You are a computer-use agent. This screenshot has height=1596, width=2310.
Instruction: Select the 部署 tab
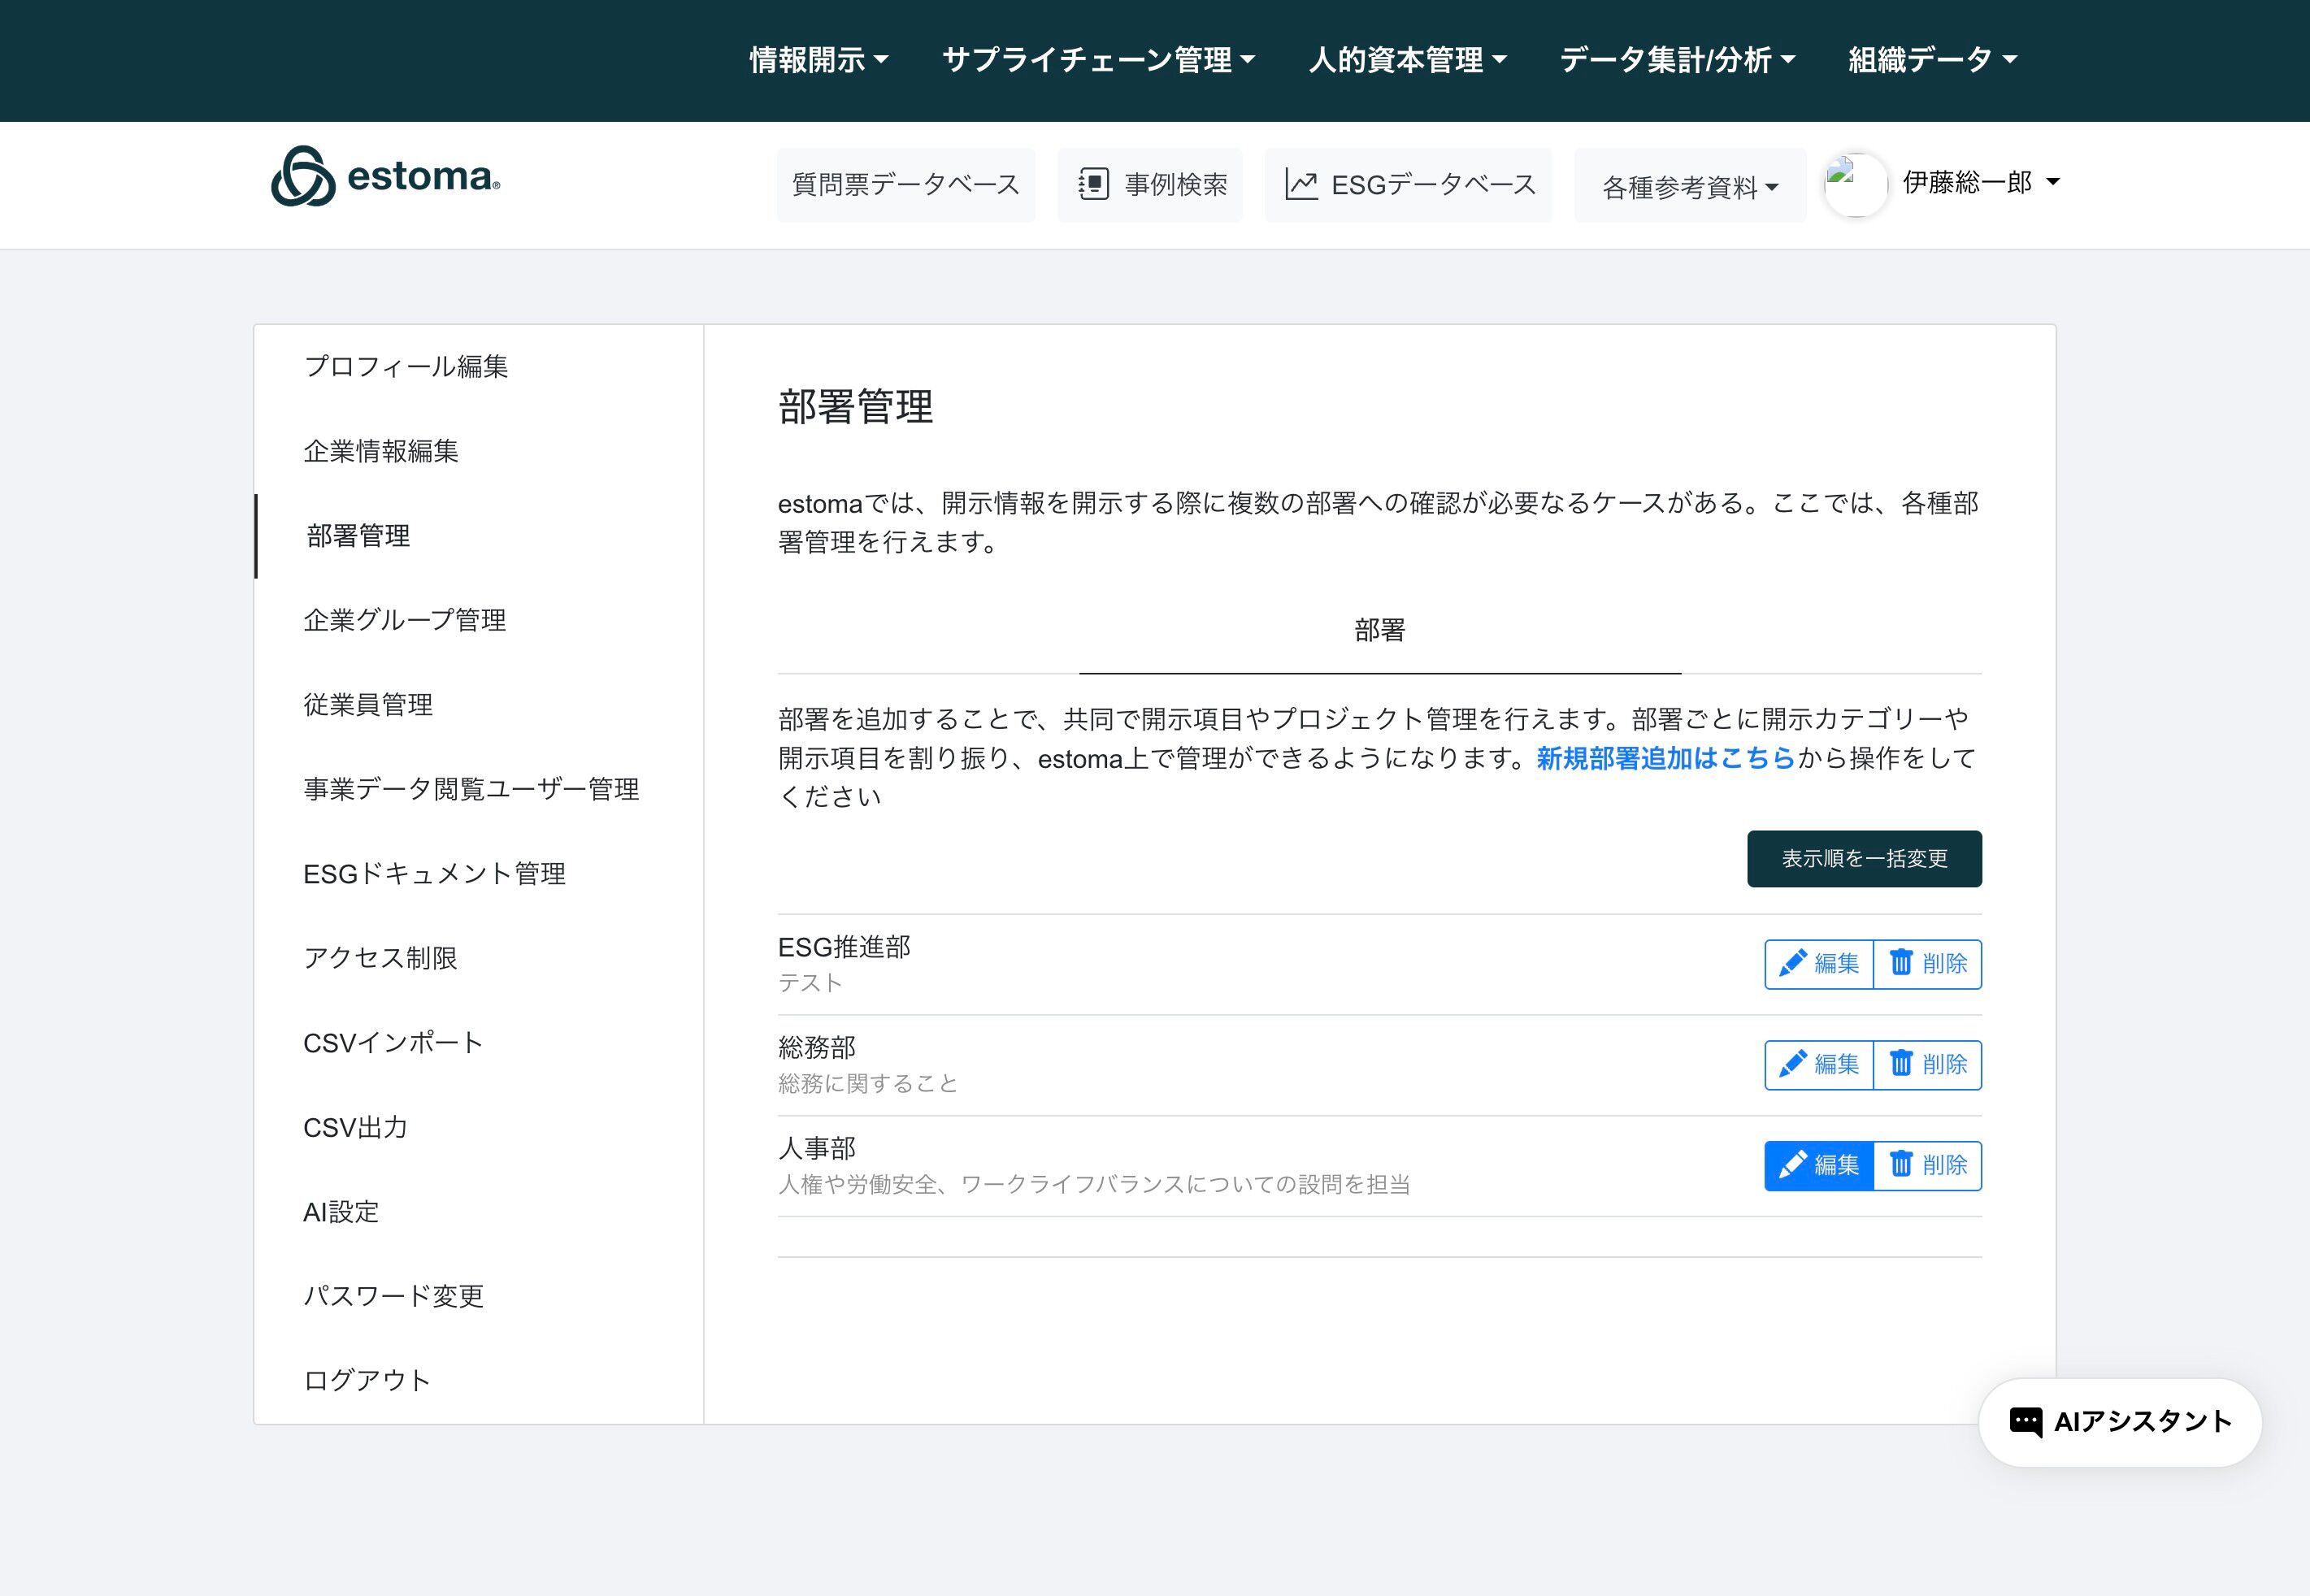[x=1379, y=631]
